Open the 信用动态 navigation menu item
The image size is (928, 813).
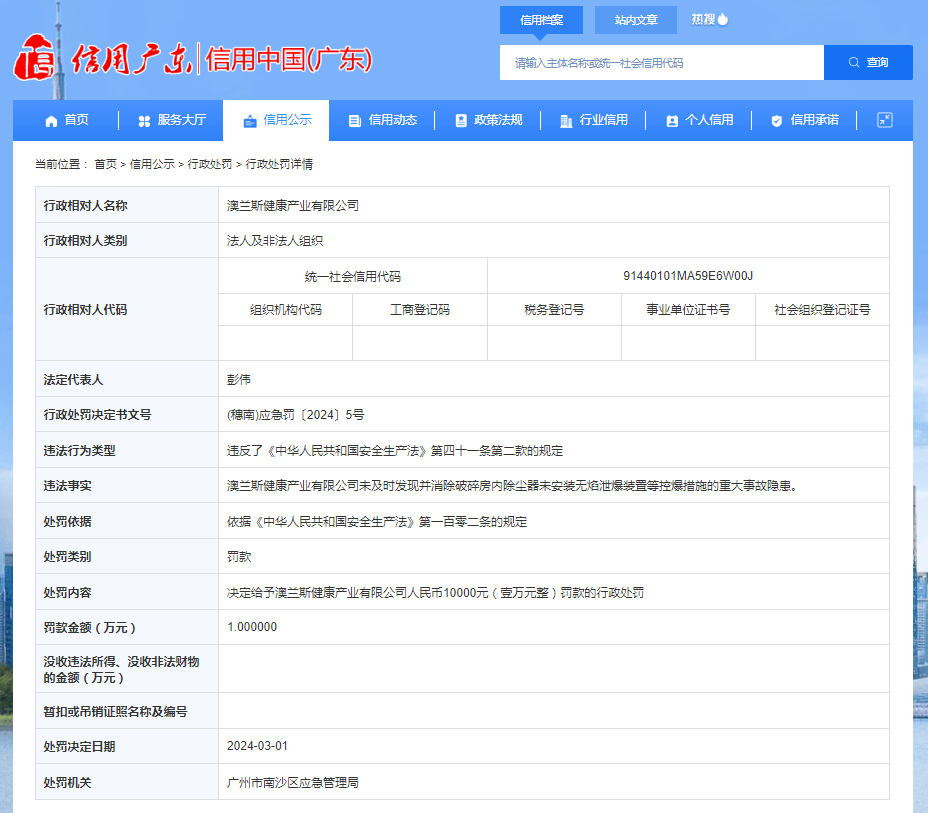click(382, 120)
